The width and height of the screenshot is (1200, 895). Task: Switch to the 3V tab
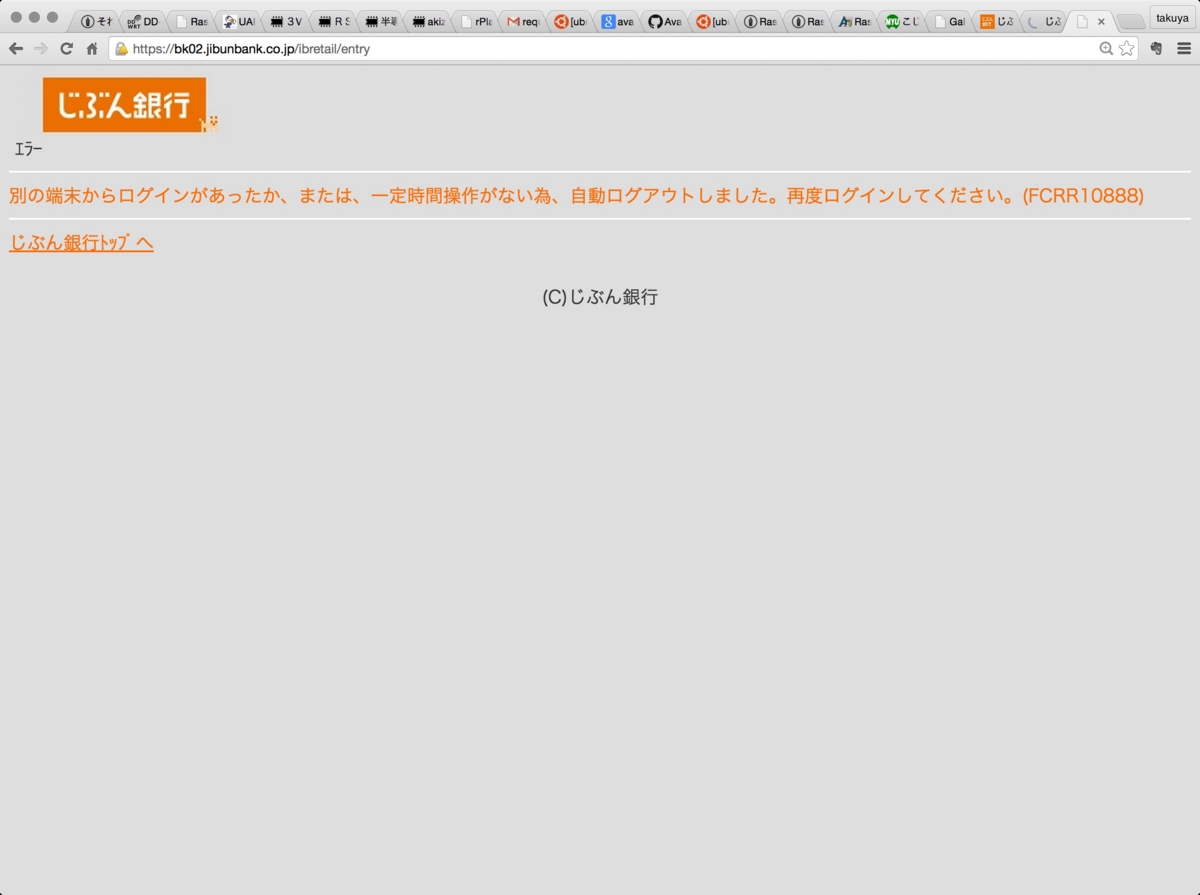(x=287, y=21)
